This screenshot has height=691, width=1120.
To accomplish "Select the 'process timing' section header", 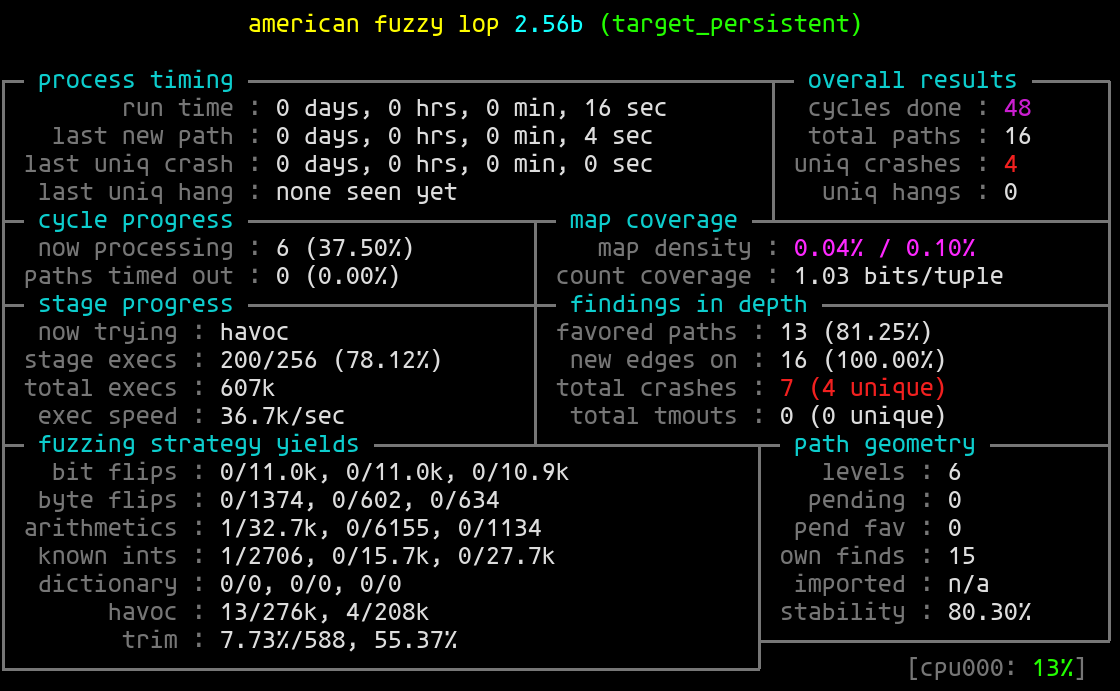I will click(x=136, y=80).
